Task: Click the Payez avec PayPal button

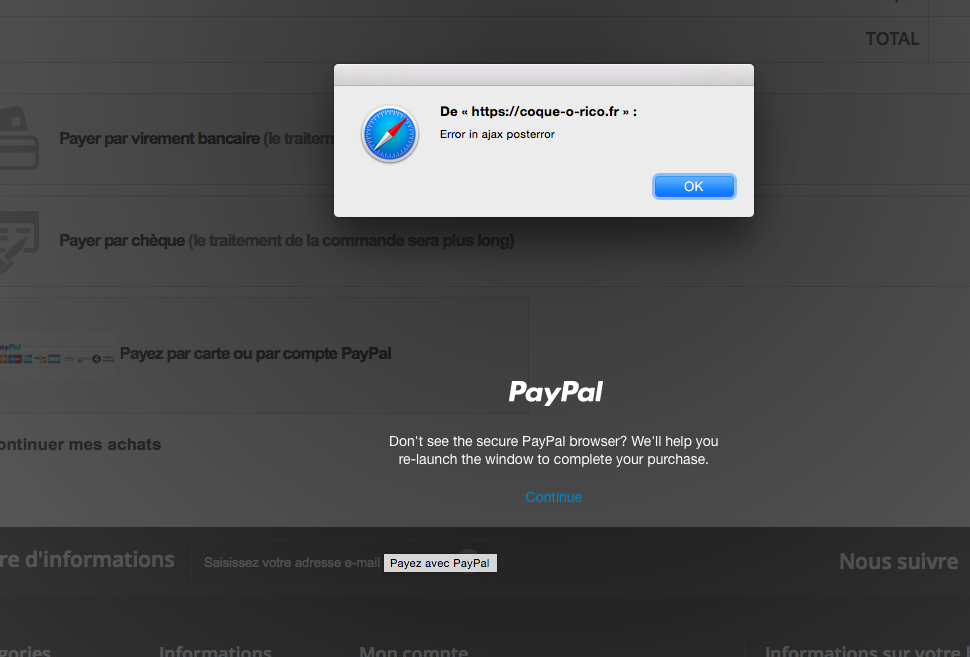Action: [440, 563]
